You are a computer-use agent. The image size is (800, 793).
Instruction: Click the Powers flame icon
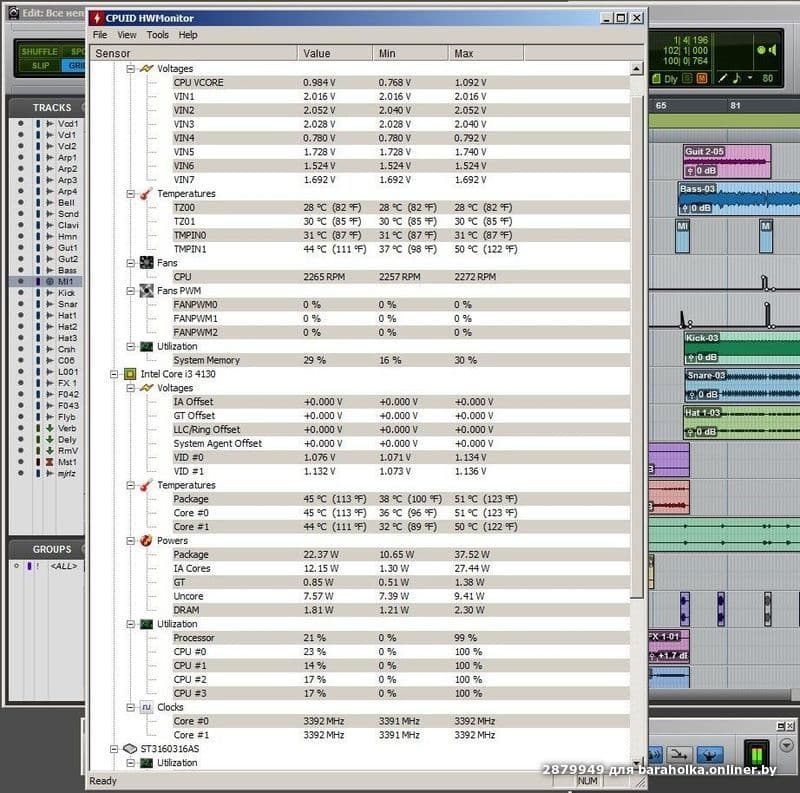point(146,540)
